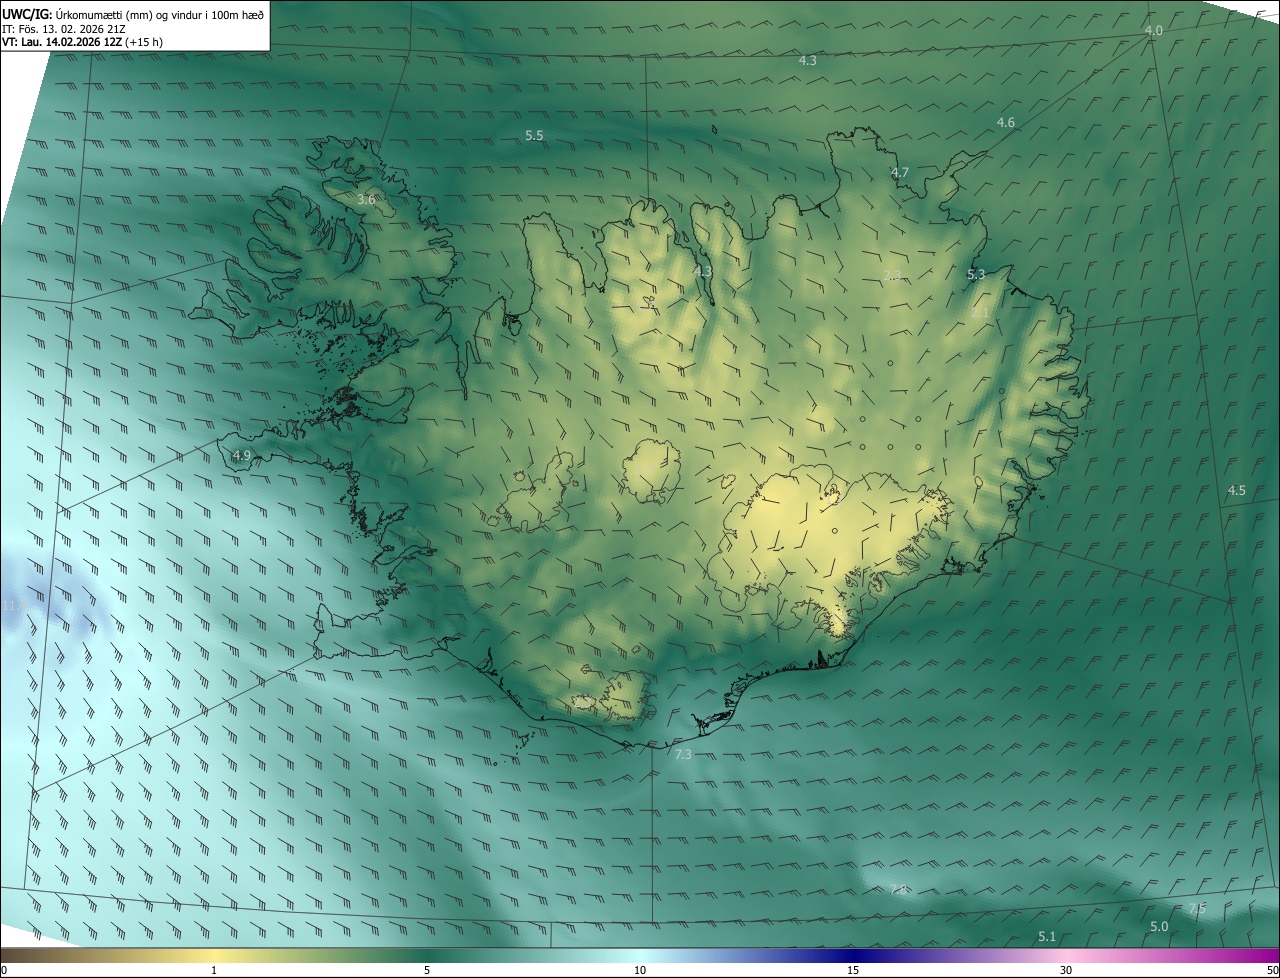
Task: Click the color bar tick labeled 1
Action: [214, 970]
